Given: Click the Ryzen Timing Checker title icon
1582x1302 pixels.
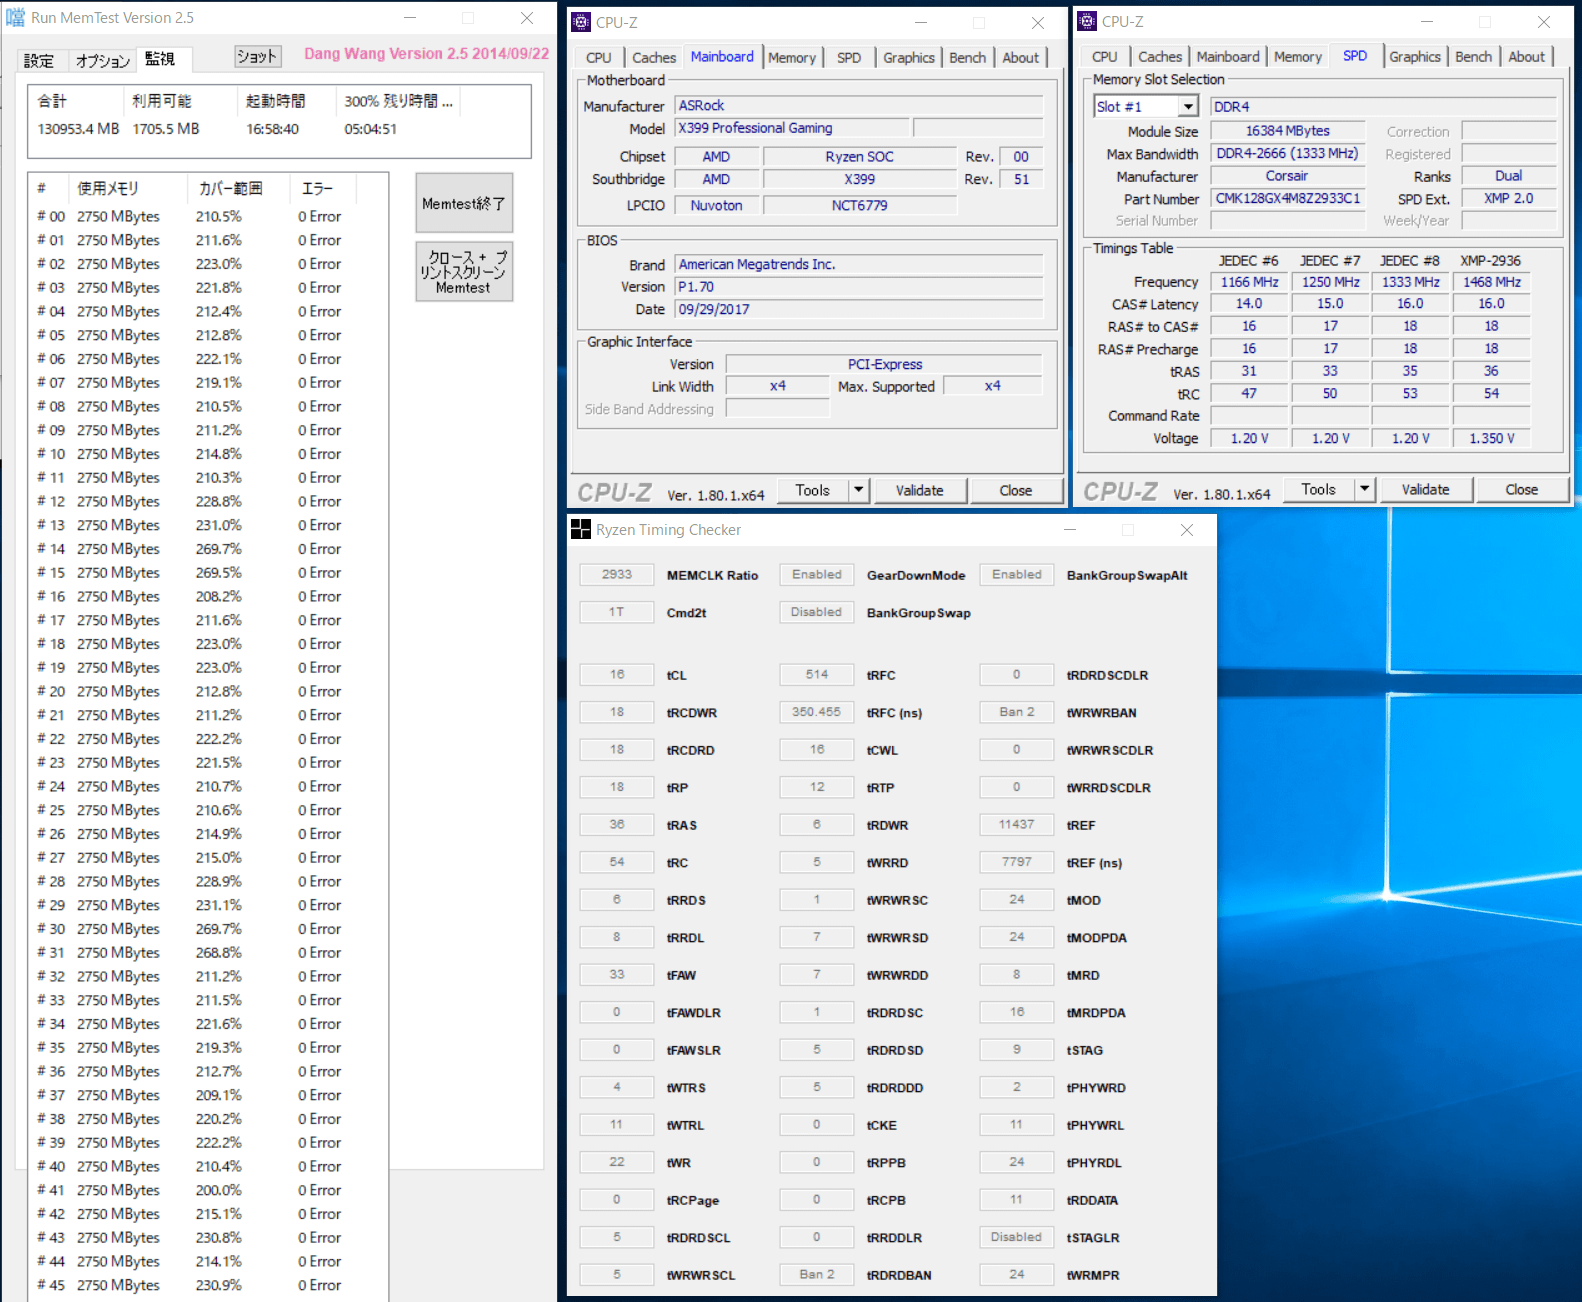Looking at the screenshot, I should 581,529.
